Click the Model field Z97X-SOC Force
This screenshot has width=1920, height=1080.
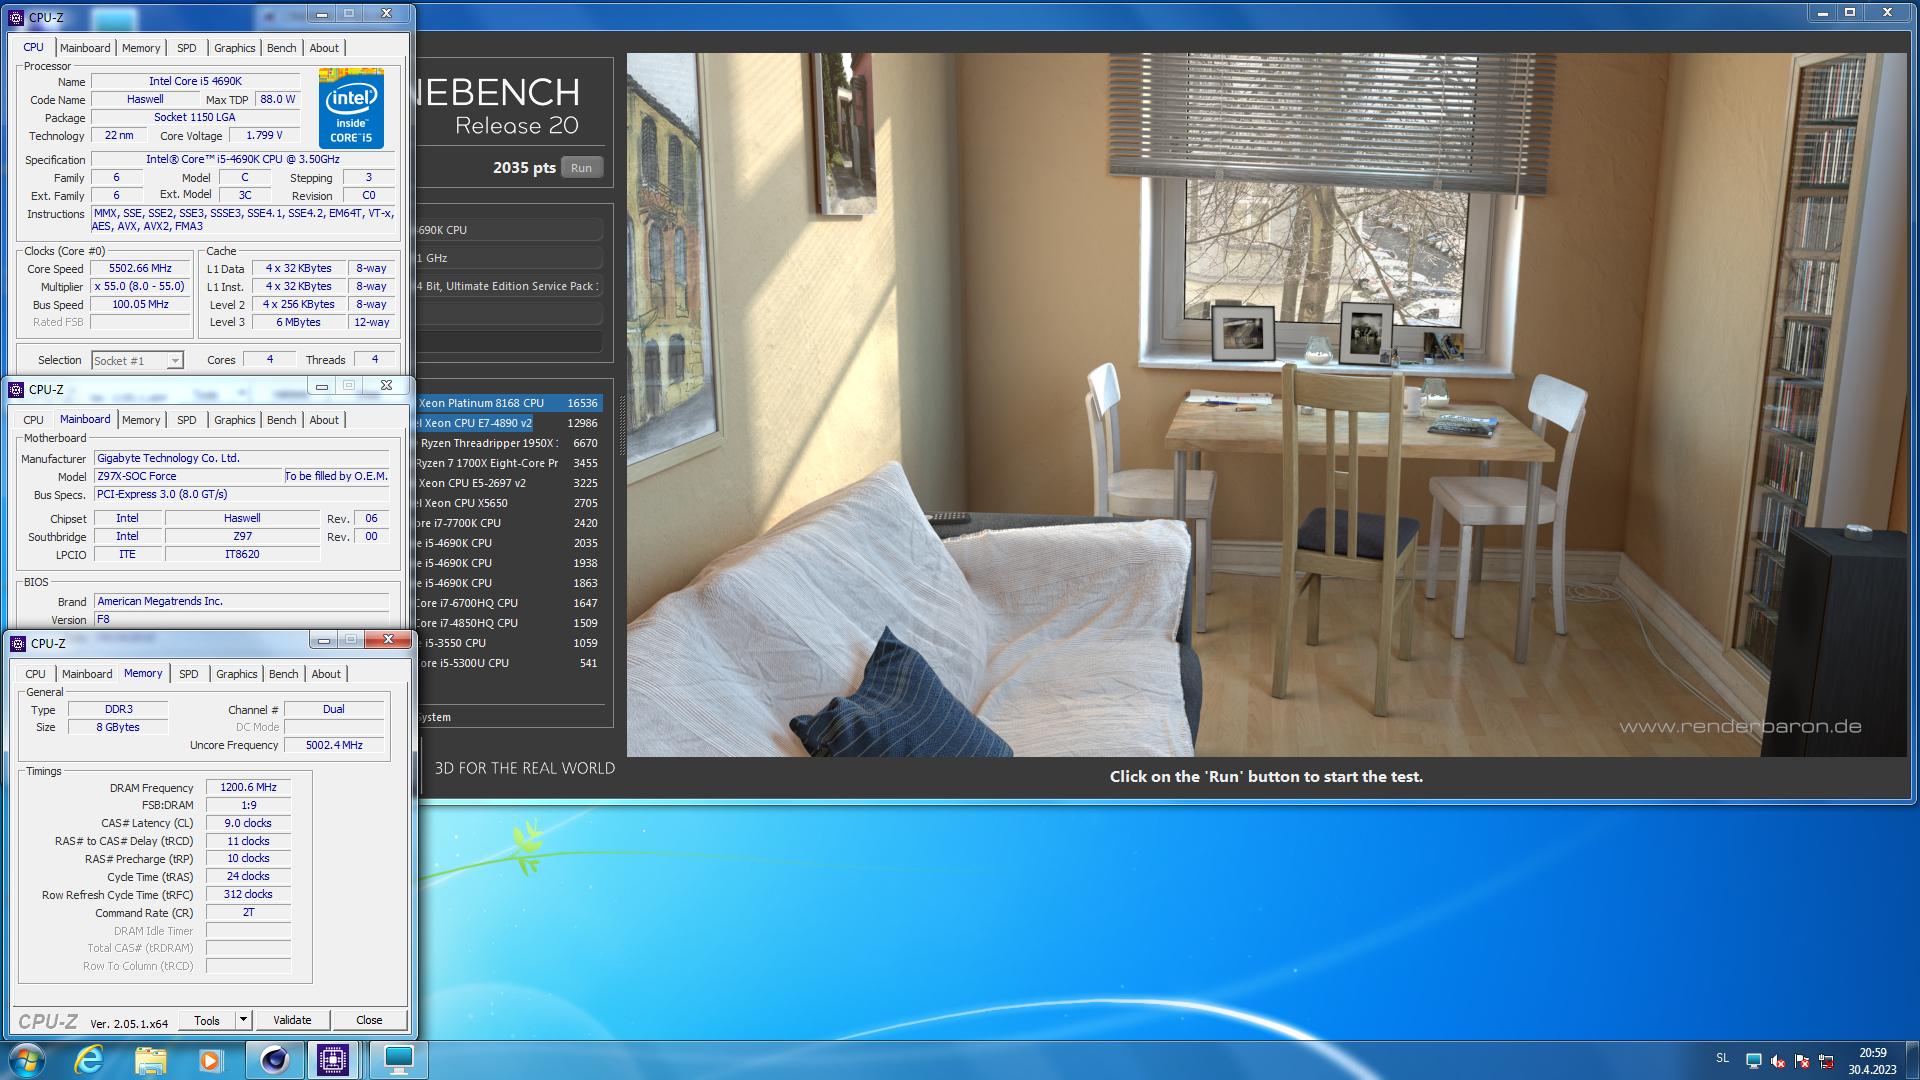coord(189,477)
